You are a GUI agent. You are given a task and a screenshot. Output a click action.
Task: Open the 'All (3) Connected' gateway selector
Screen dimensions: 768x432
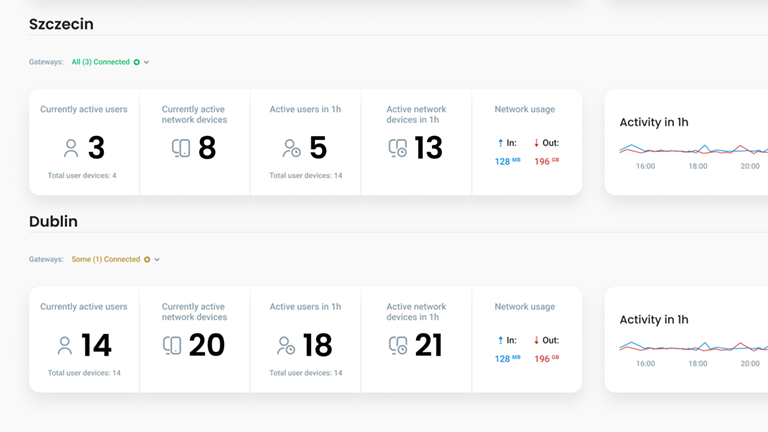click(x=100, y=62)
